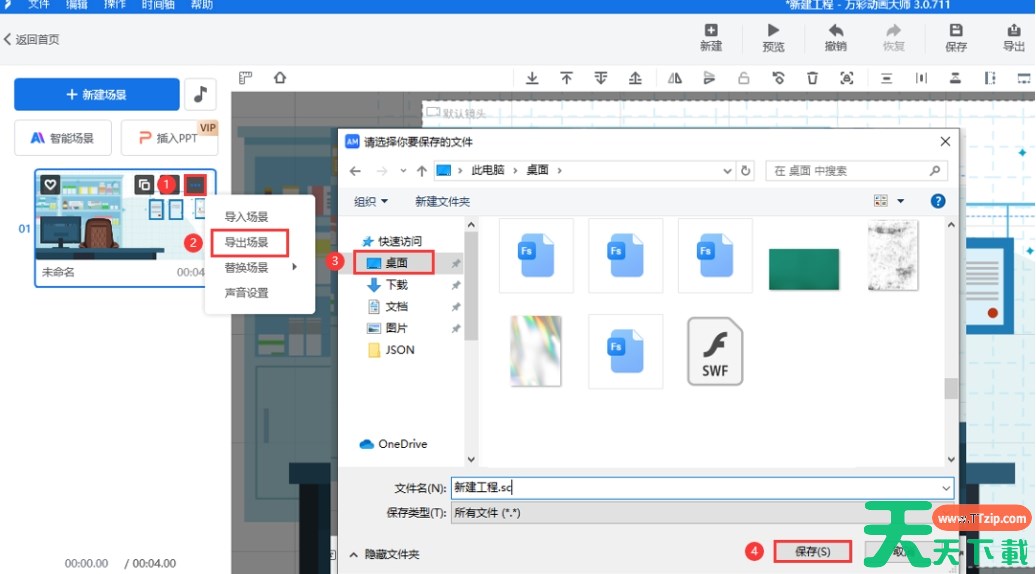Image resolution: width=1036 pixels, height=574 pixels.
Task: Open the scene more-options ellipsis button
Action: click(x=196, y=186)
